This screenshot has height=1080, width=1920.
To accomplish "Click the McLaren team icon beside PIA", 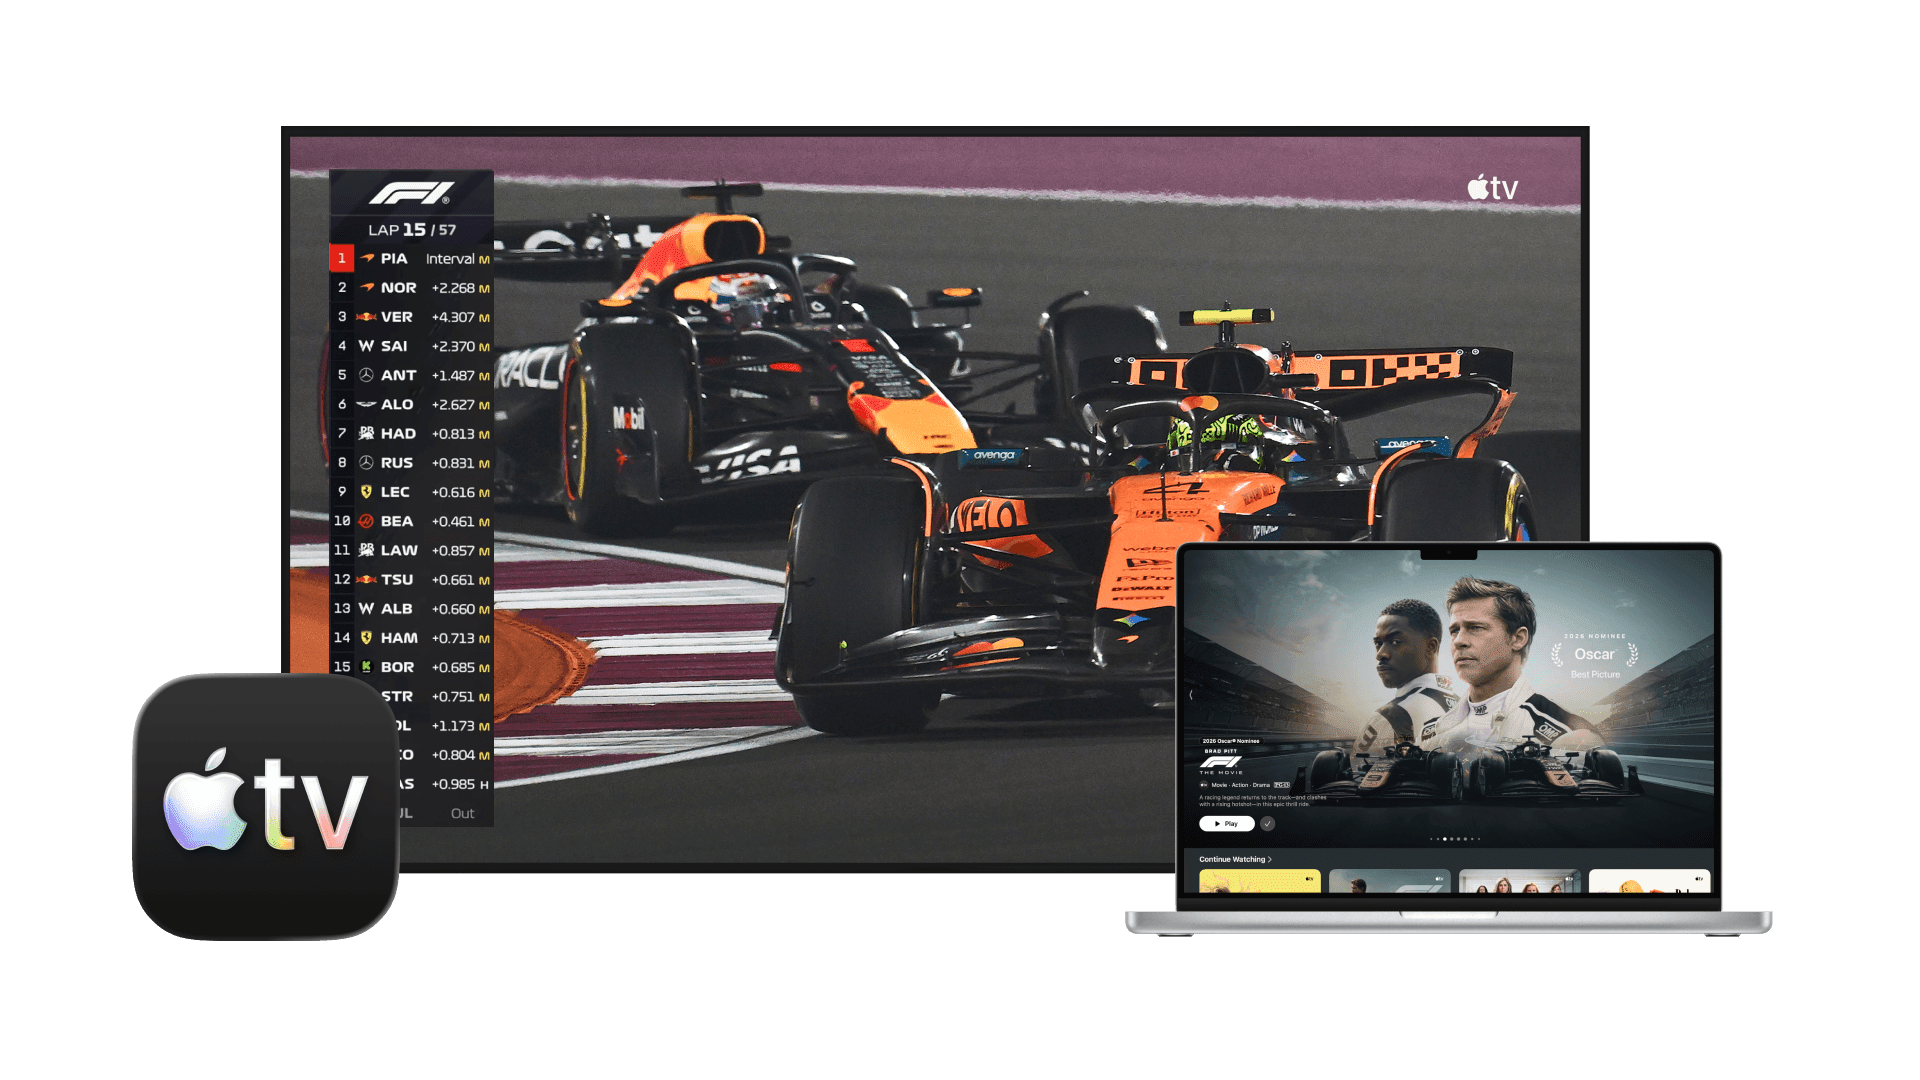I will pos(367,258).
